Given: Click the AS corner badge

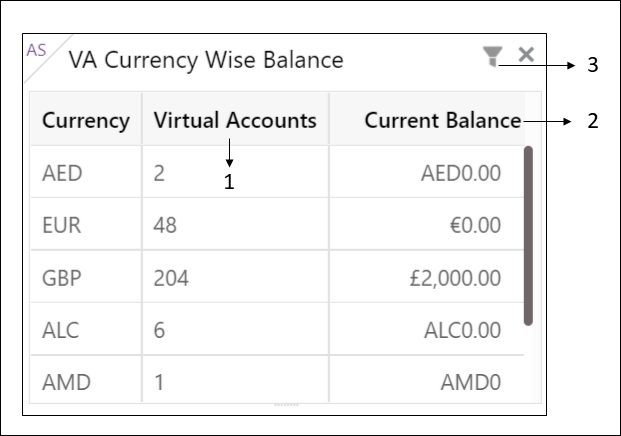Looking at the screenshot, I should [36, 50].
